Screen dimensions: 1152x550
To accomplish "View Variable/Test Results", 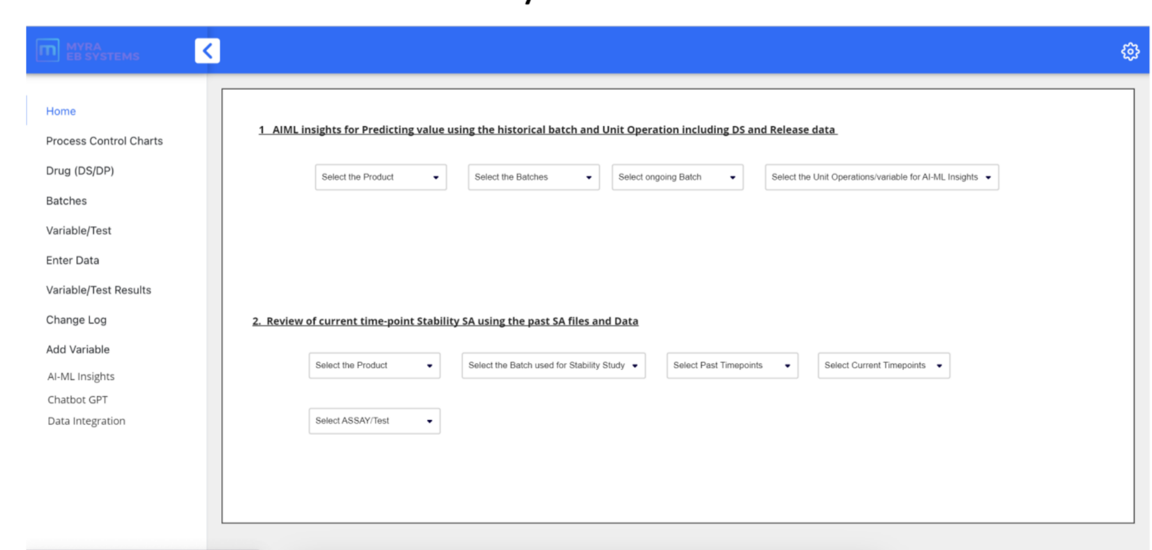I will 98,290.
